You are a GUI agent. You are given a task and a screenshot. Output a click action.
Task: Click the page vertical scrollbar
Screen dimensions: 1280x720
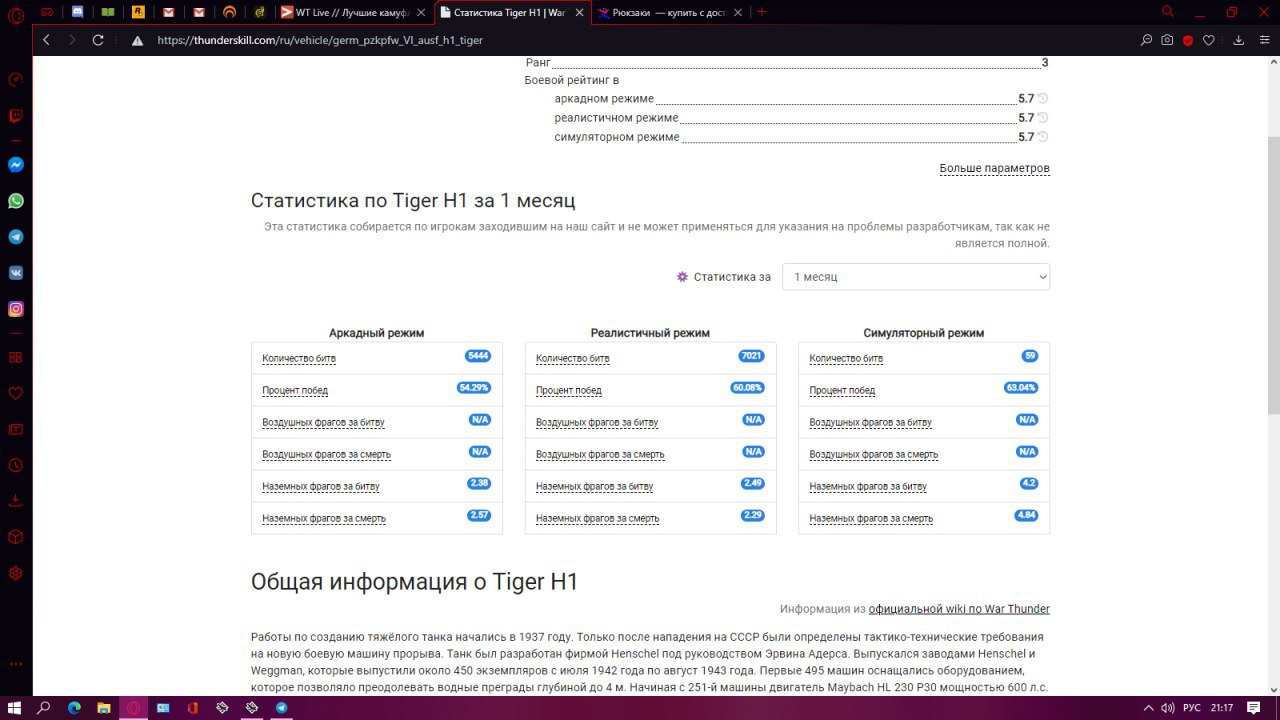tap(1273, 275)
